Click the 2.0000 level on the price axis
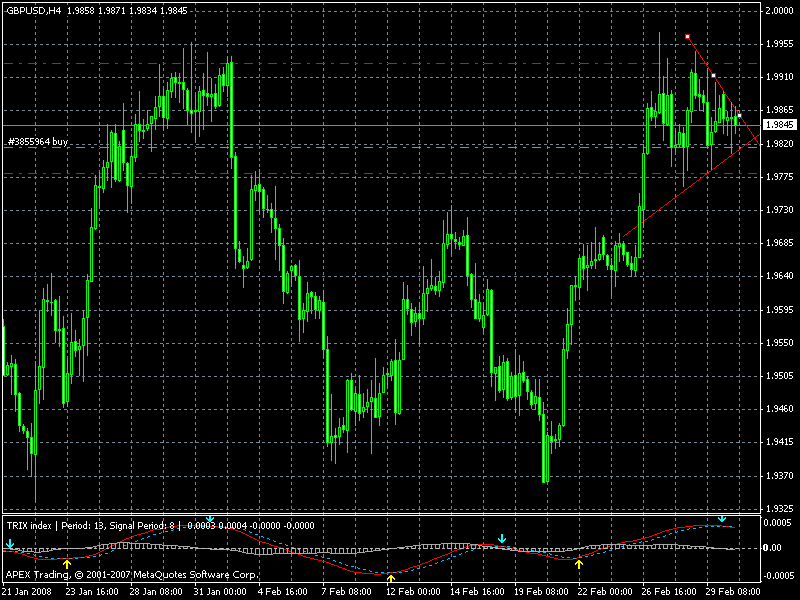The image size is (800, 600). pyautogui.click(x=778, y=11)
